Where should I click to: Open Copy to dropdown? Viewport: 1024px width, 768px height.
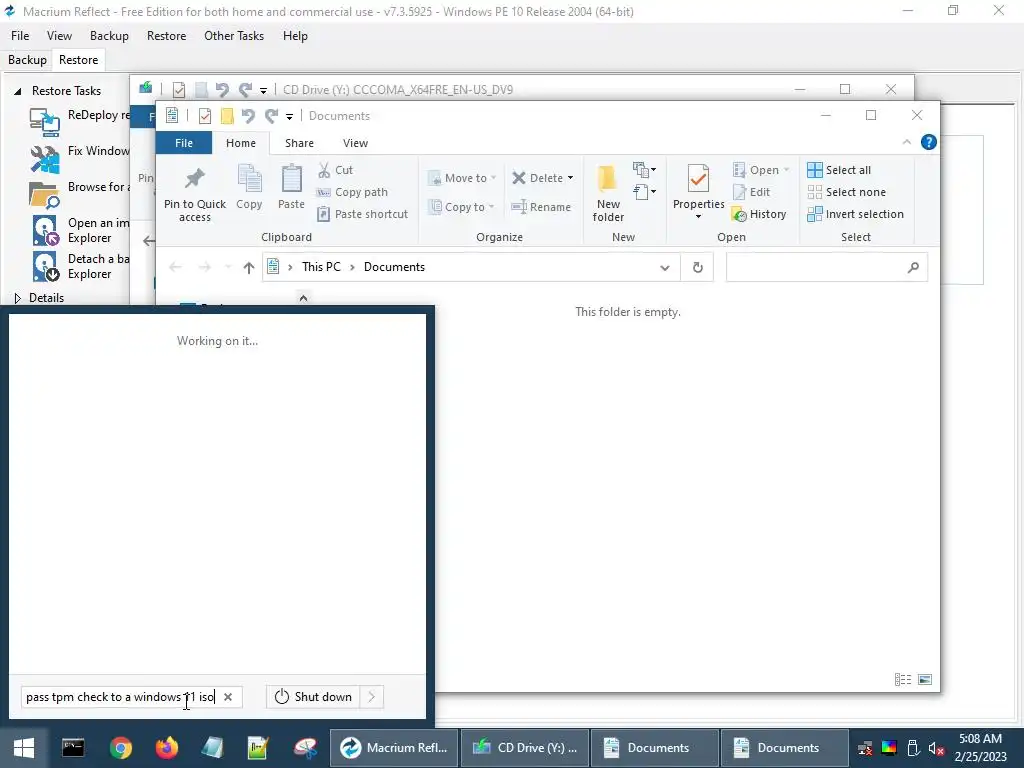click(x=461, y=207)
